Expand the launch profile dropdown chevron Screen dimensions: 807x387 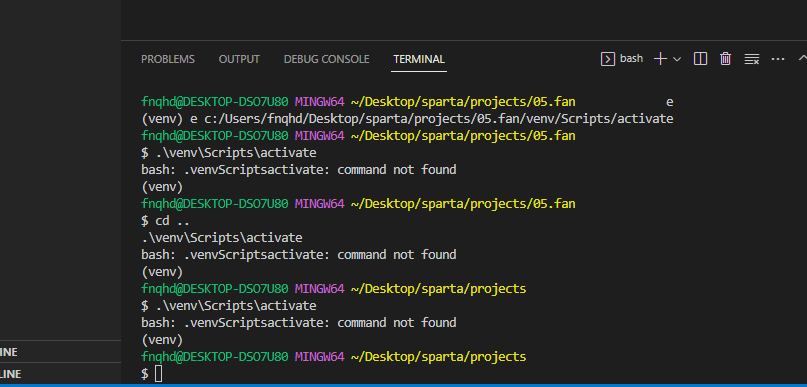coord(677,59)
